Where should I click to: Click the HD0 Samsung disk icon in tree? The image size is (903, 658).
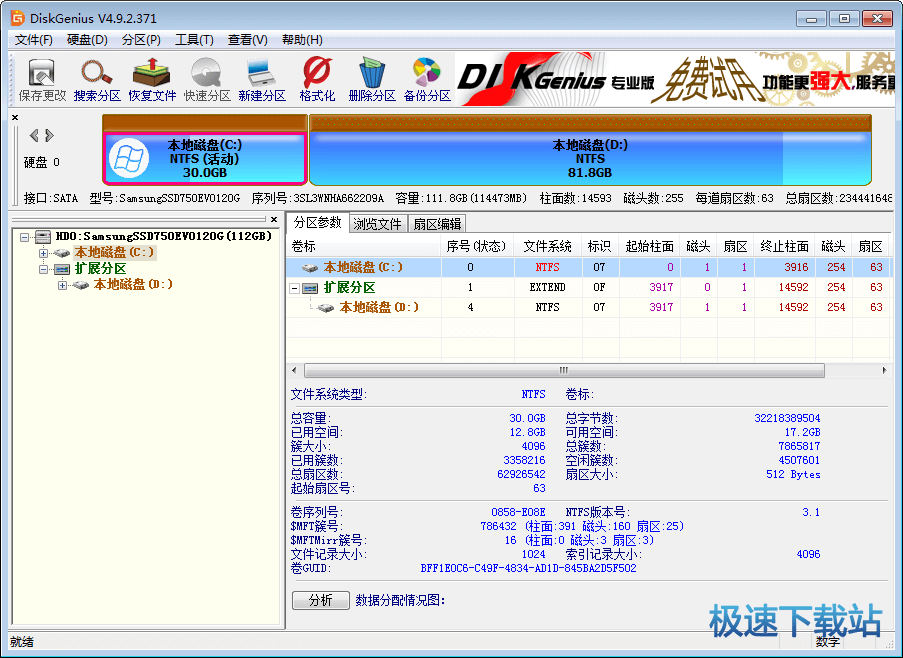(43, 237)
